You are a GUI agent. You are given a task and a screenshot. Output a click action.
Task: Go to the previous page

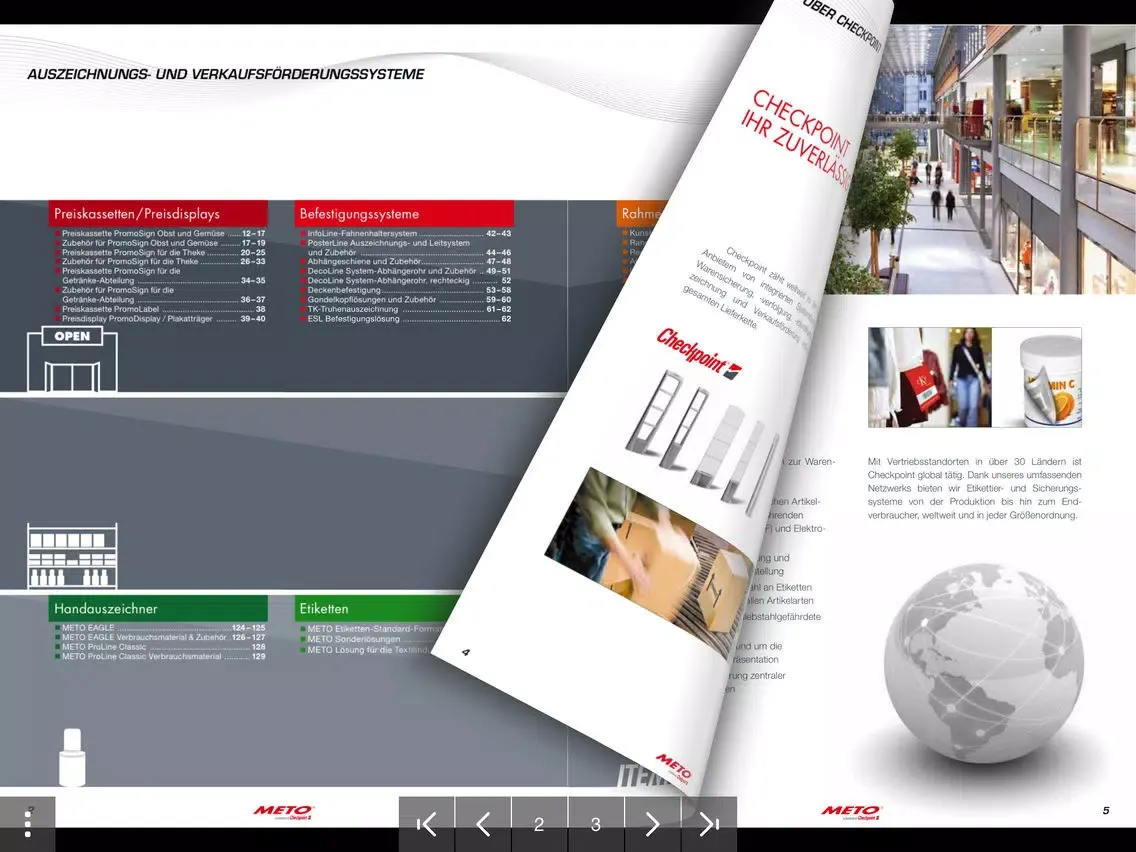pyautogui.click(x=483, y=824)
